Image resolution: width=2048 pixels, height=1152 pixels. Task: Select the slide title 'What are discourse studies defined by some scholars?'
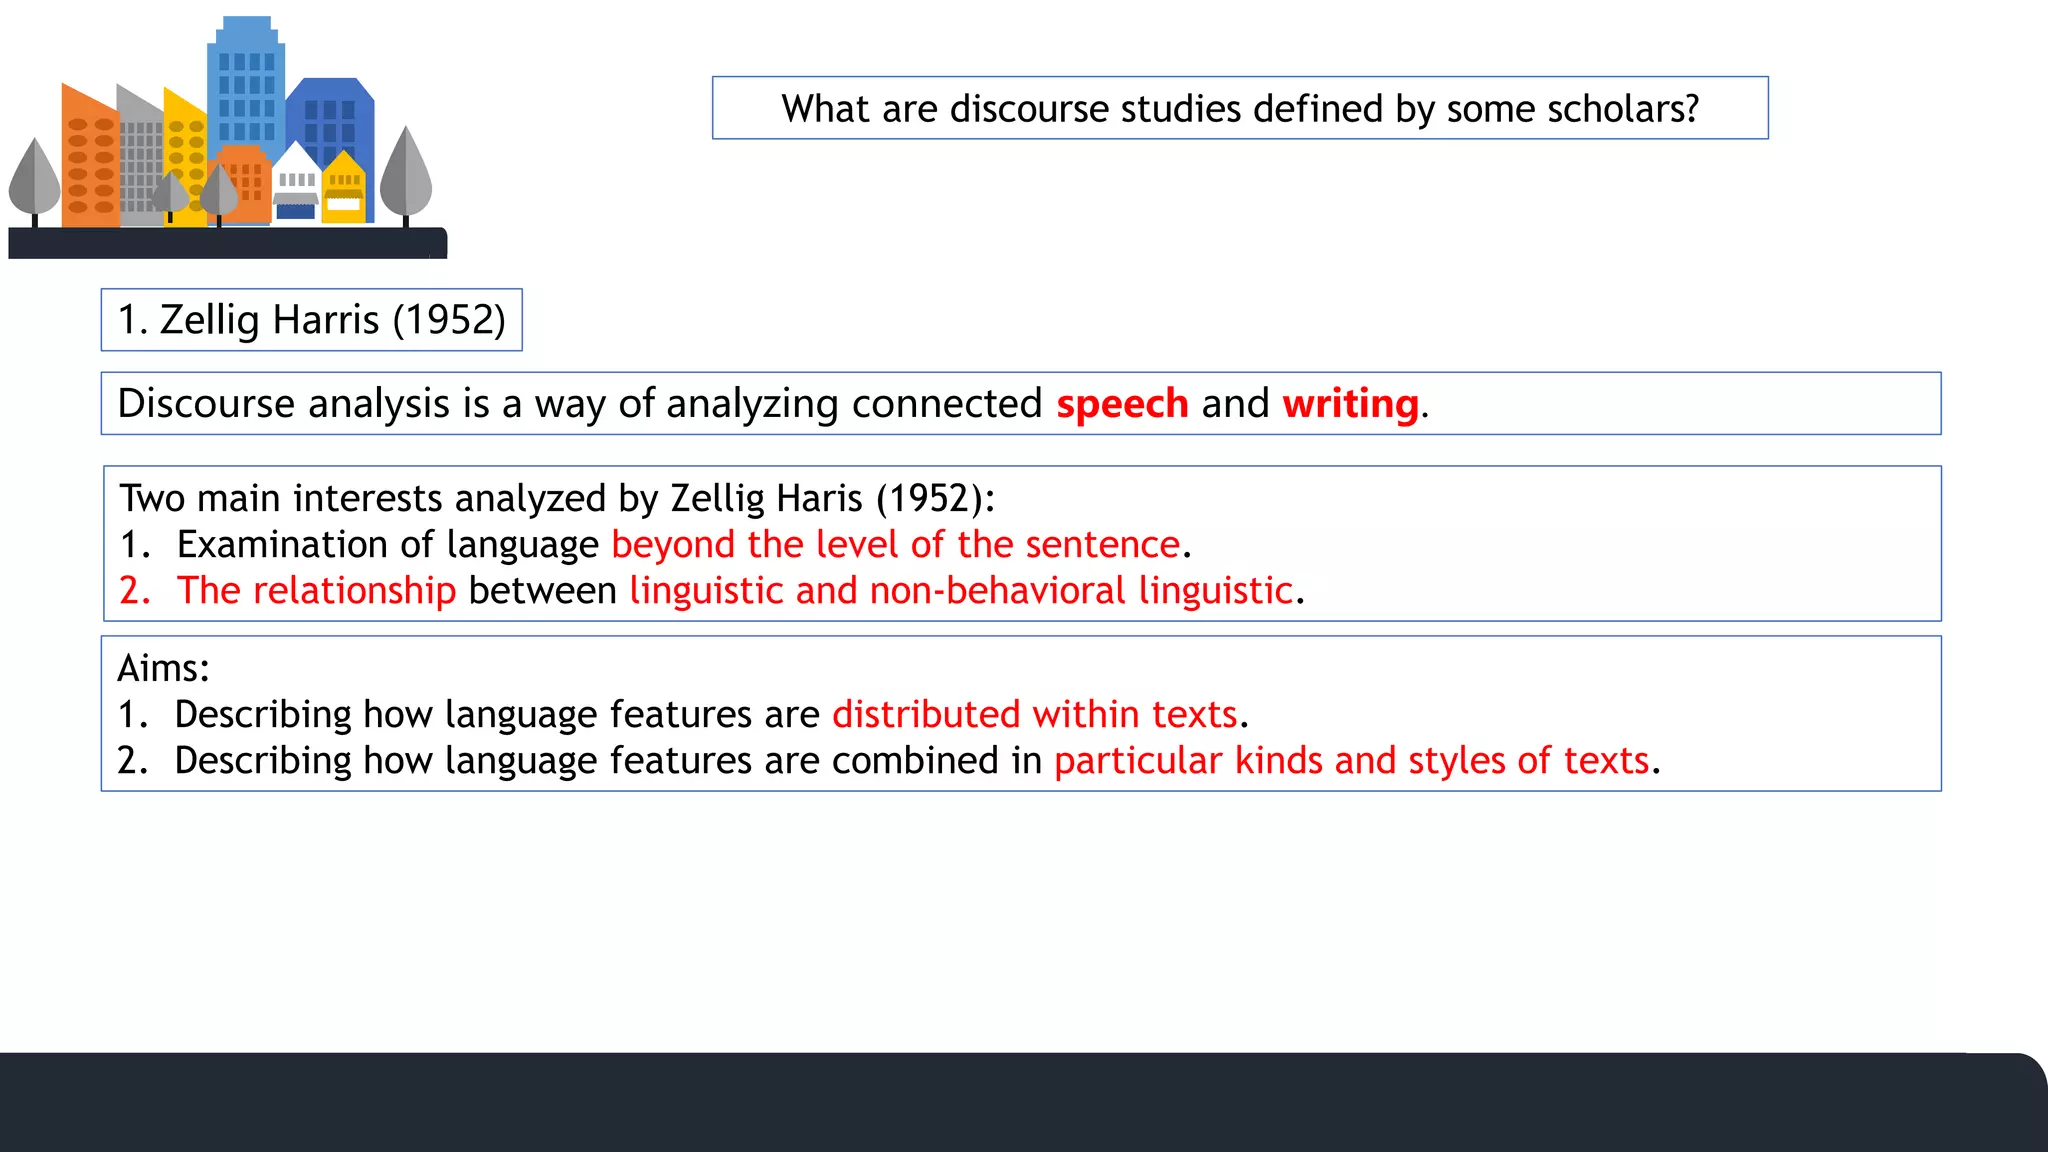pyautogui.click(x=1240, y=108)
